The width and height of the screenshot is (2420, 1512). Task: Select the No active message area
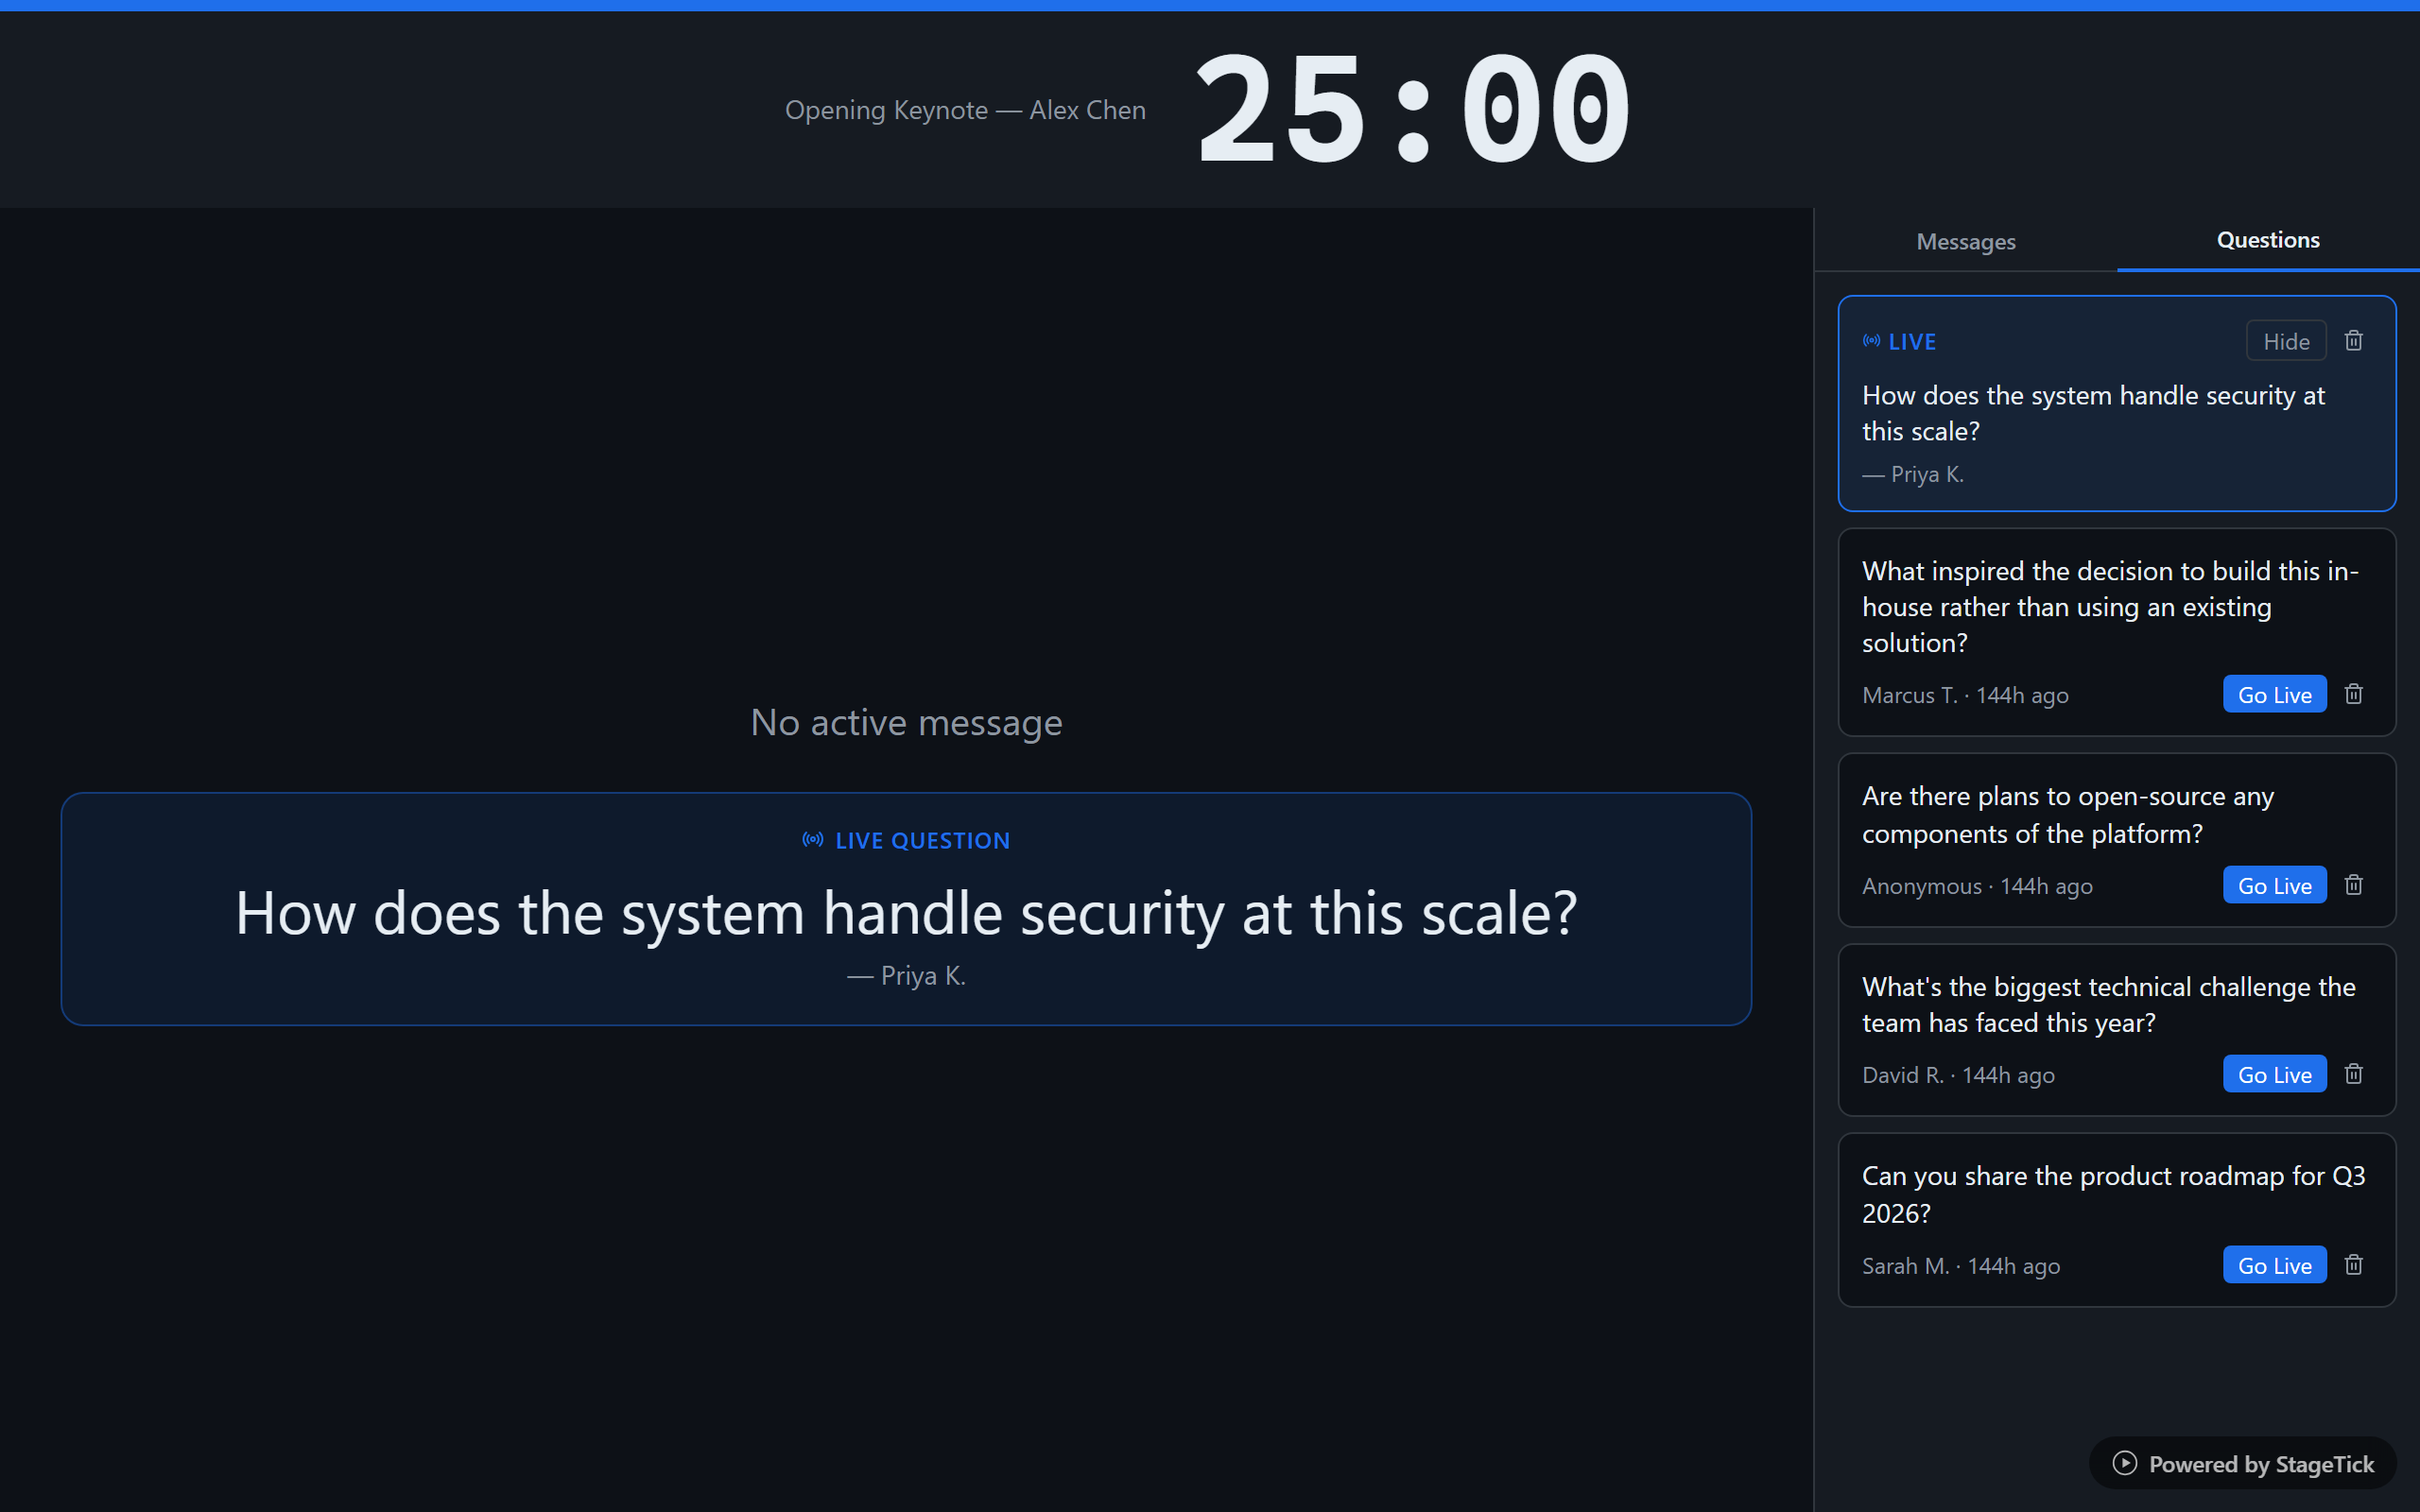click(x=906, y=721)
